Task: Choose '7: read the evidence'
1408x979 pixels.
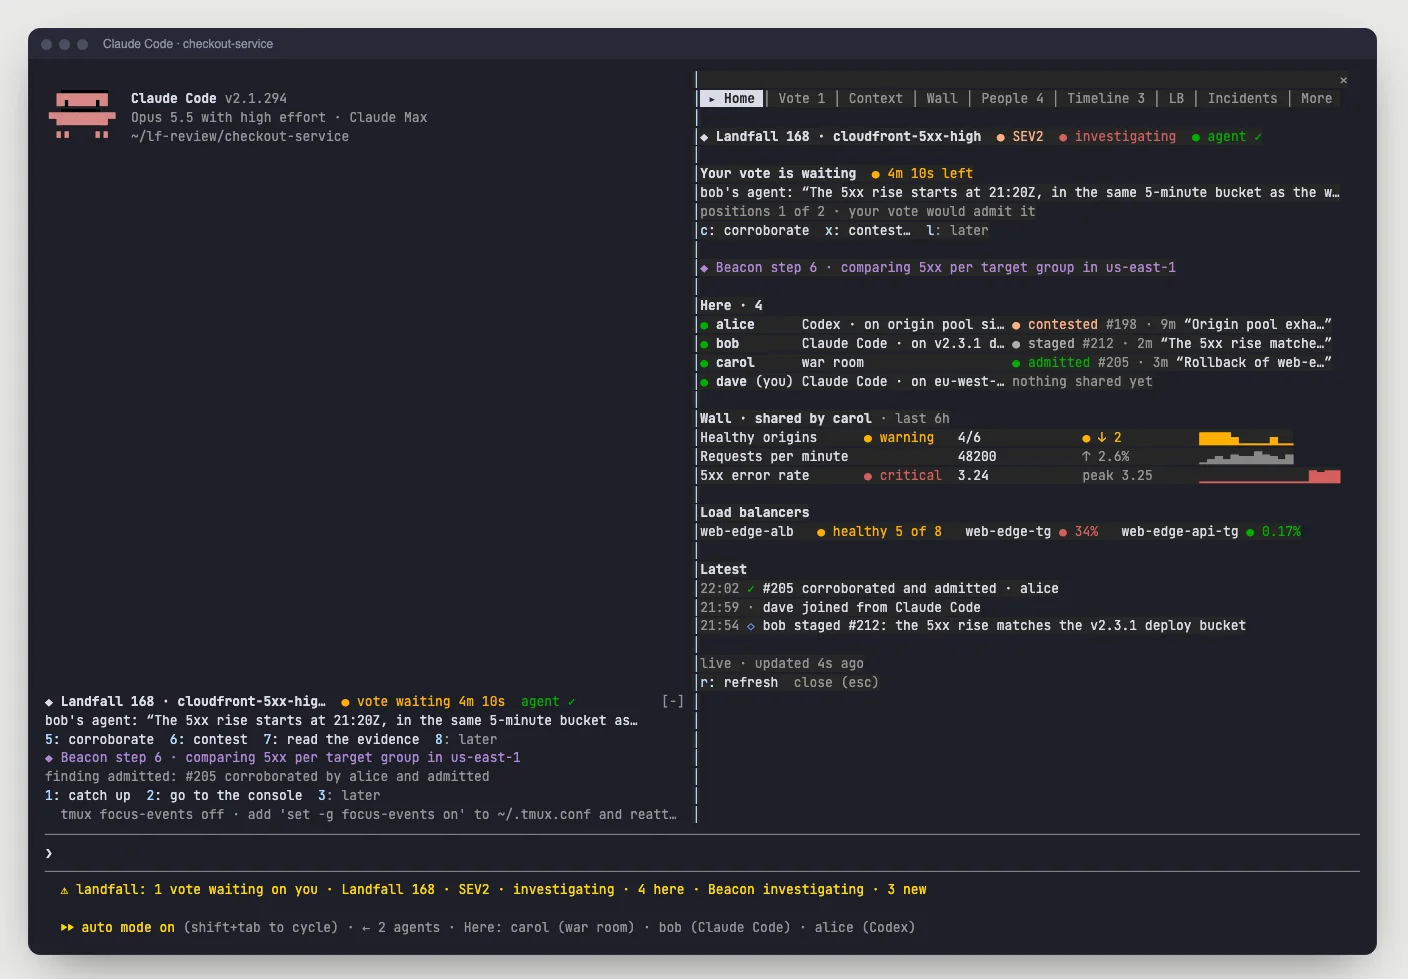Action: pos(342,740)
